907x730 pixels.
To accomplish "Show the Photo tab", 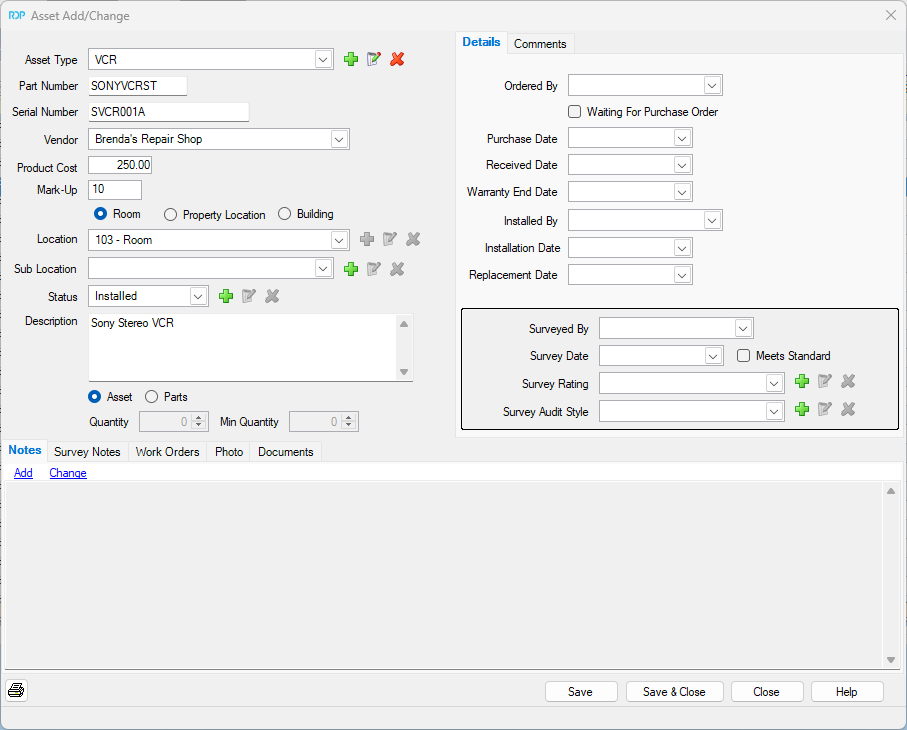I will (229, 452).
